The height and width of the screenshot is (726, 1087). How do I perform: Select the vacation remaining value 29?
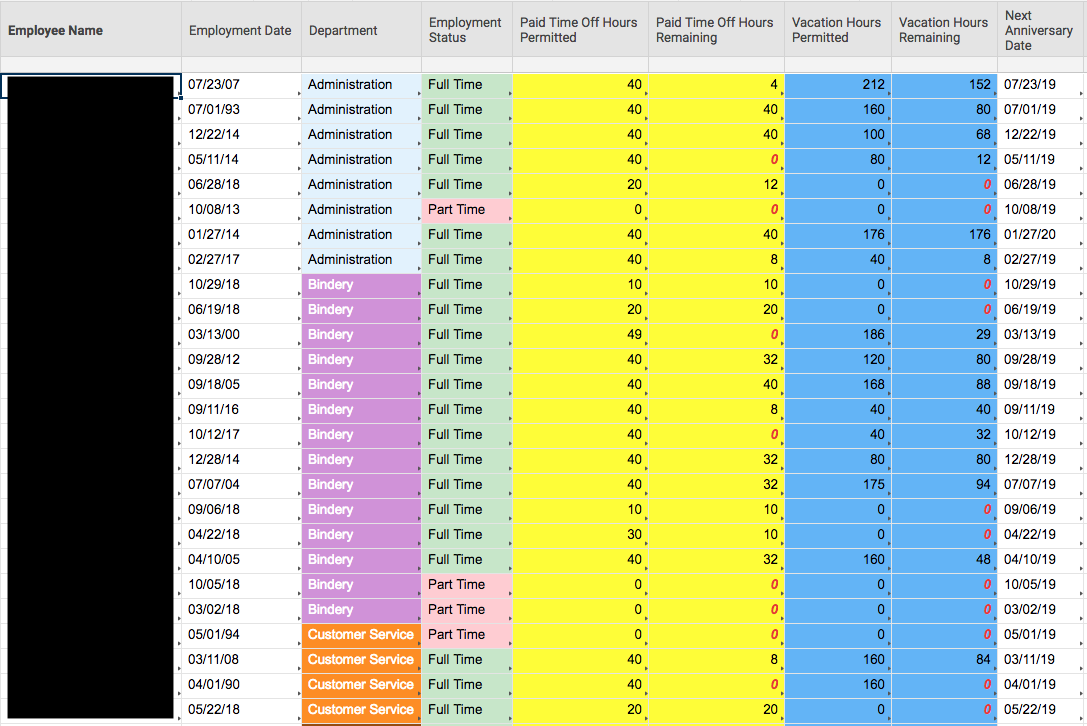point(944,334)
